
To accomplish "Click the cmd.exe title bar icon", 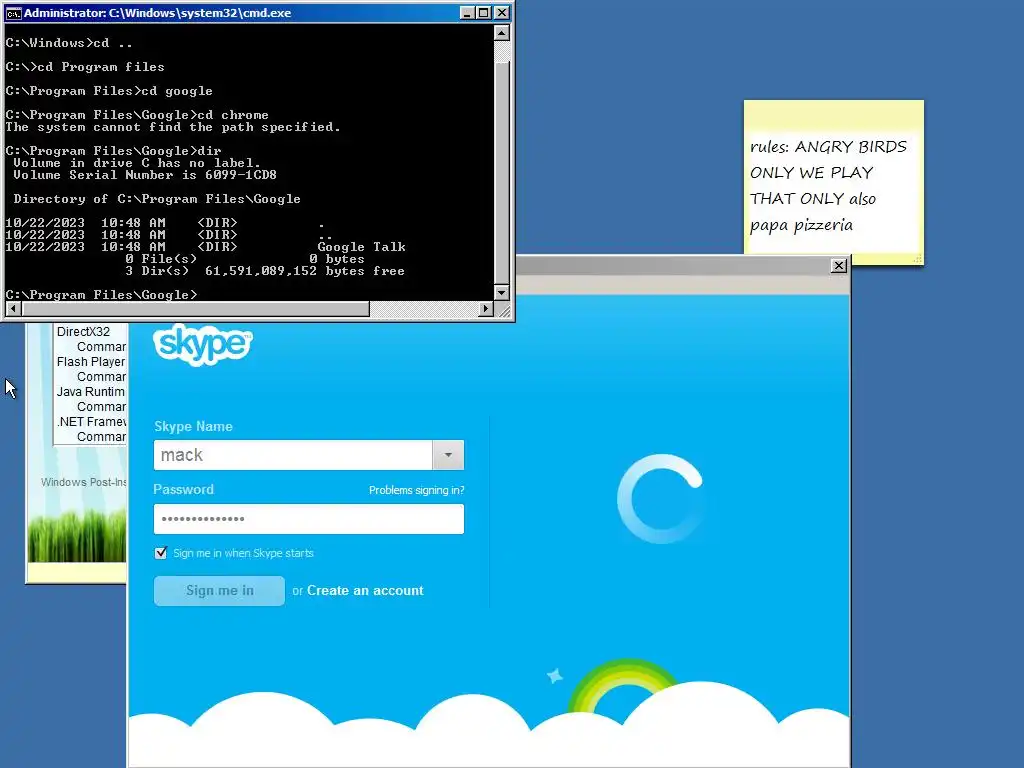I will [x=13, y=13].
